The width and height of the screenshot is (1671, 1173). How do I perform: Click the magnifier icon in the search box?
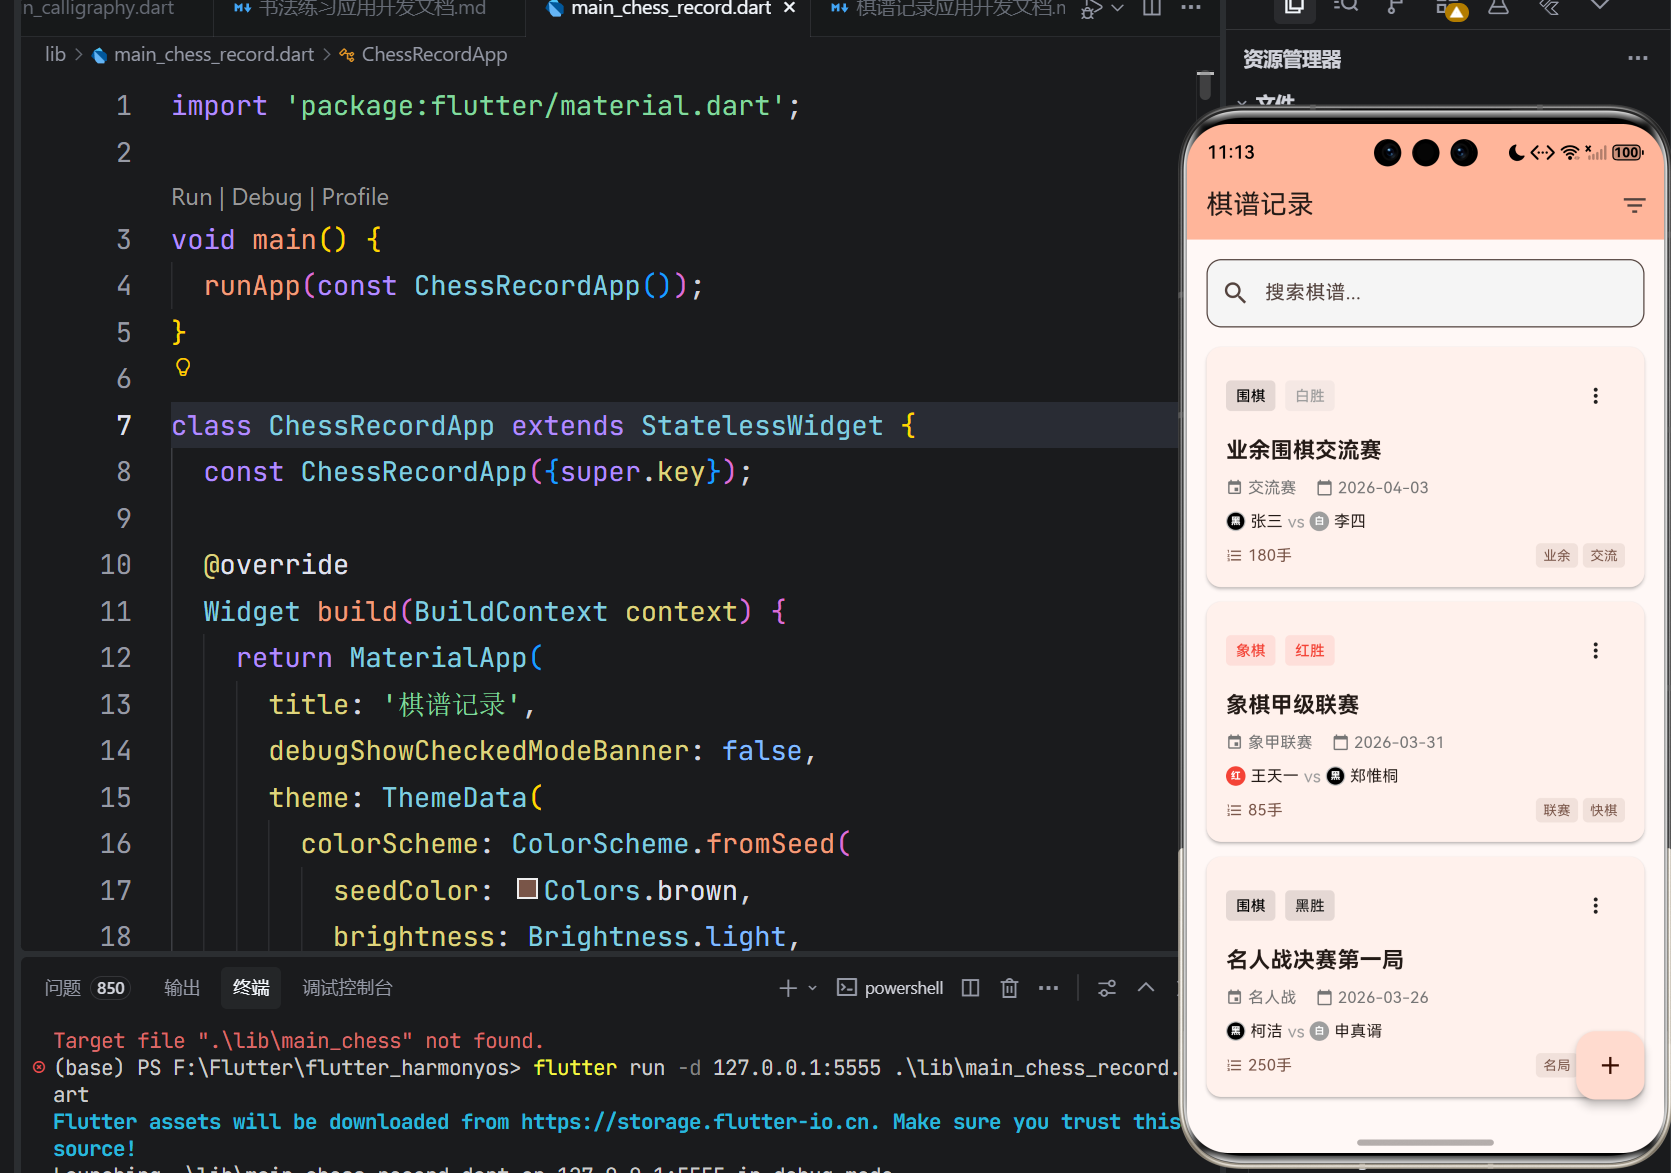pyautogui.click(x=1235, y=292)
